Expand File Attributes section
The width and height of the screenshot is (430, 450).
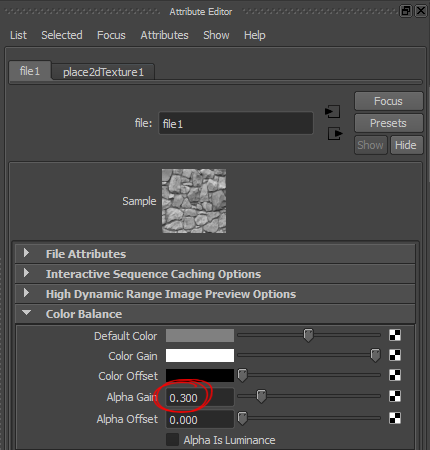pos(215,254)
